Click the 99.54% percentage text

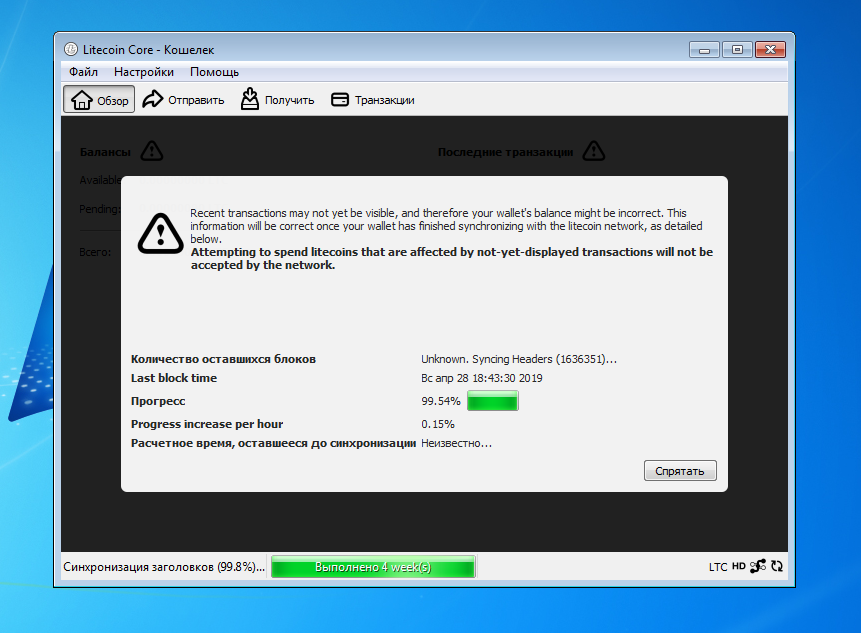pos(440,401)
